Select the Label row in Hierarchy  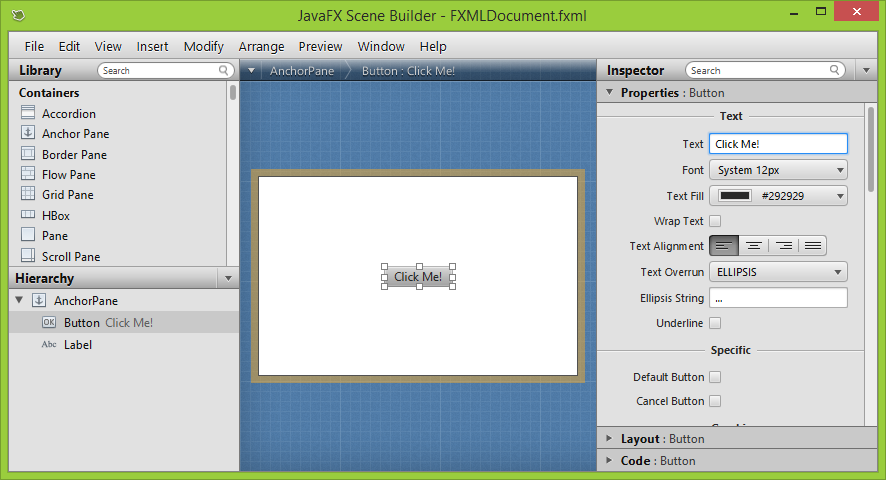pos(124,344)
